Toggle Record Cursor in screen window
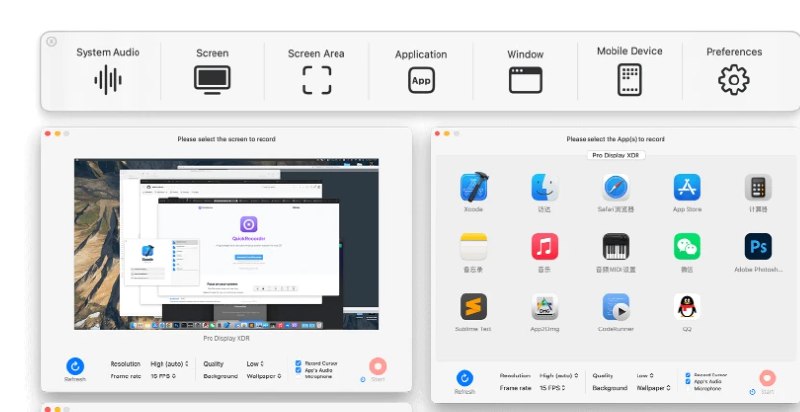 [298, 363]
